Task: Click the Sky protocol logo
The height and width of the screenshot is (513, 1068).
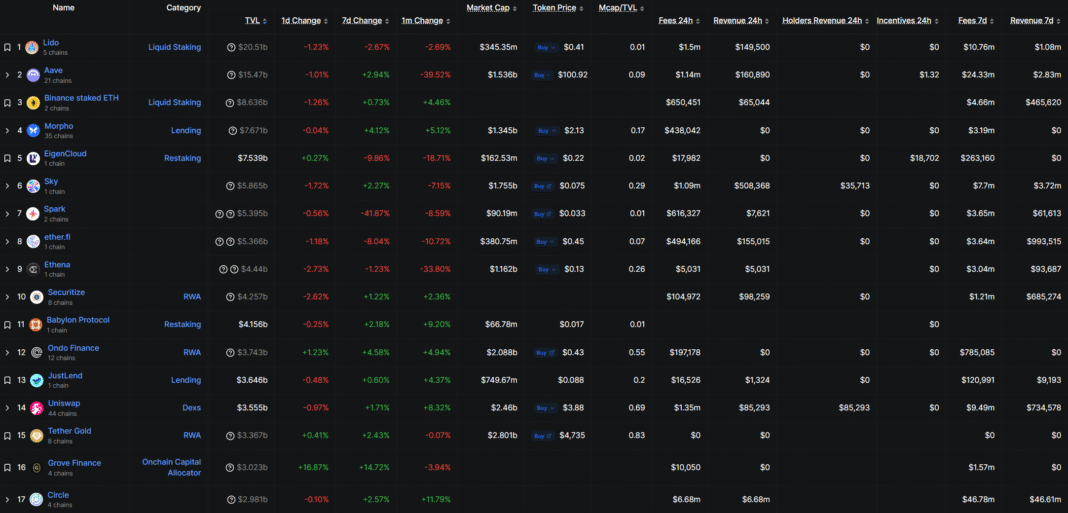Action: pos(33,187)
